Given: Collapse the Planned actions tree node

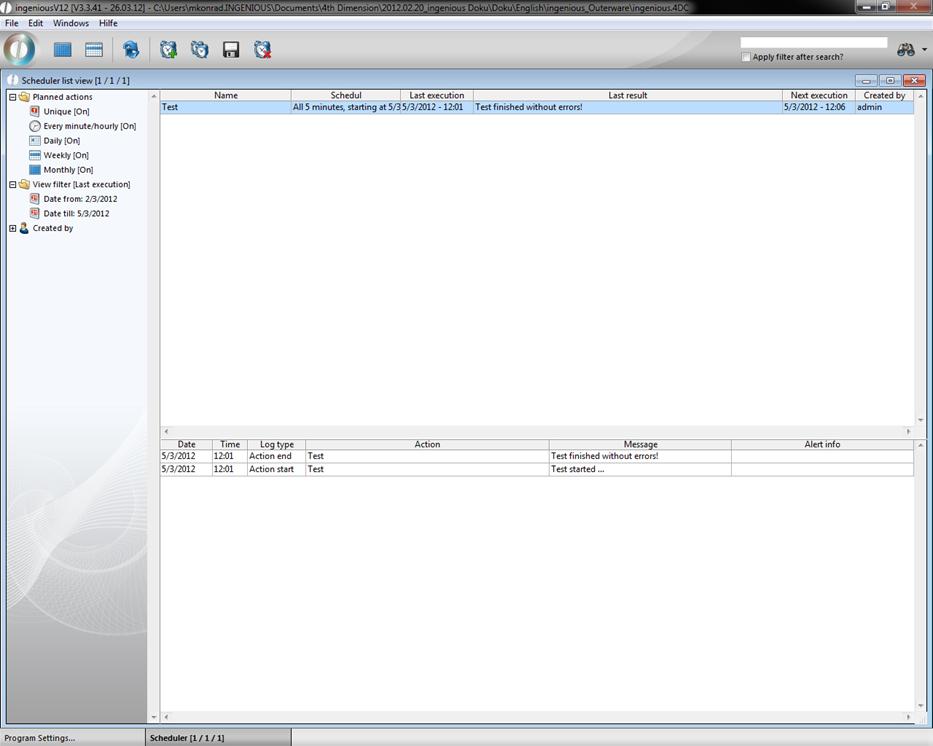Looking at the screenshot, I should pyautogui.click(x=13, y=97).
